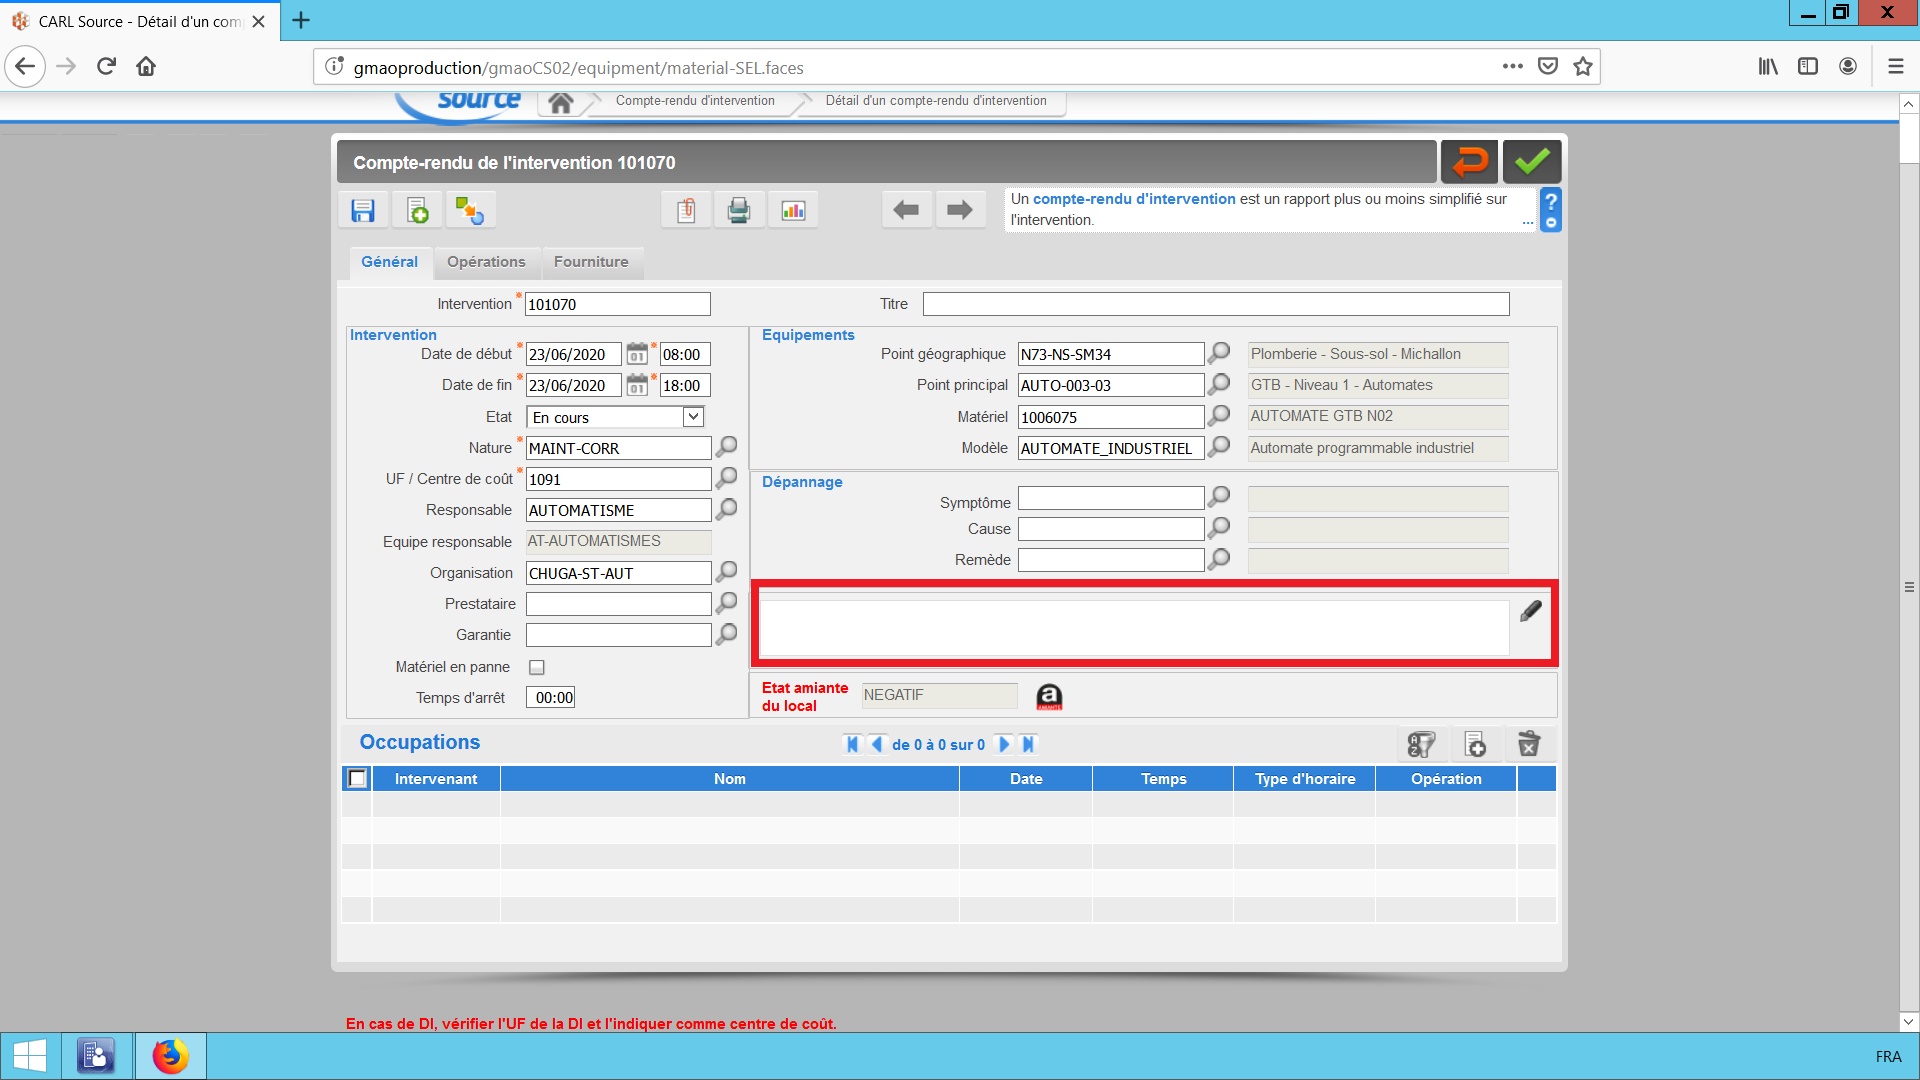Click the green checkmark validate button

[x=1531, y=162]
